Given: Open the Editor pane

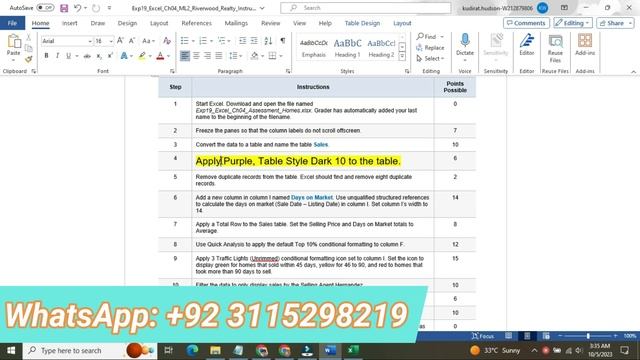Looking at the screenshot, I should 527,45.
